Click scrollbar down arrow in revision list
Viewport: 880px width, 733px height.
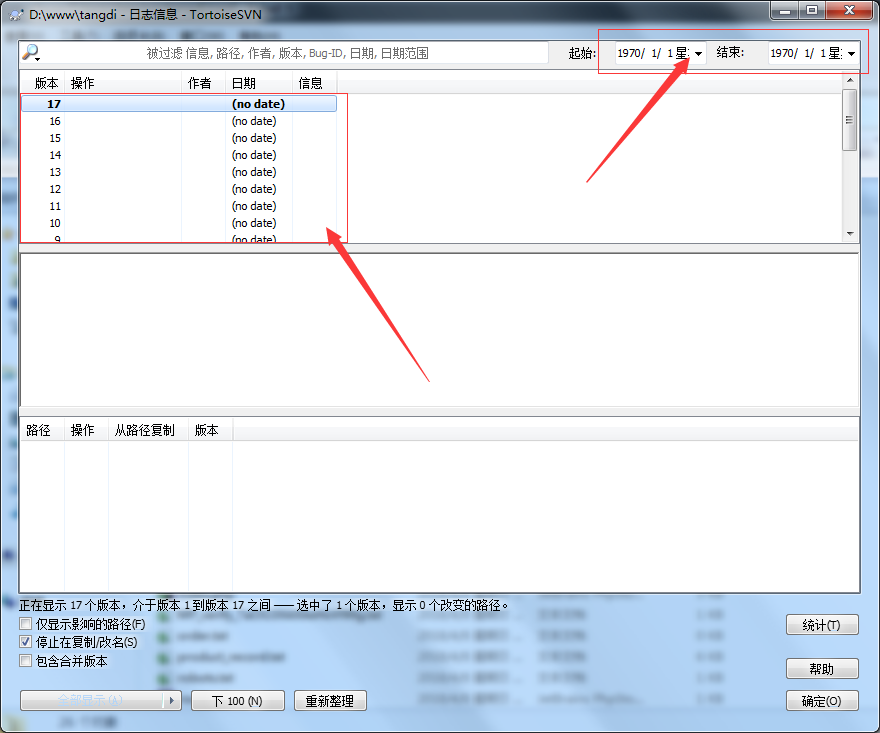pyautogui.click(x=850, y=233)
